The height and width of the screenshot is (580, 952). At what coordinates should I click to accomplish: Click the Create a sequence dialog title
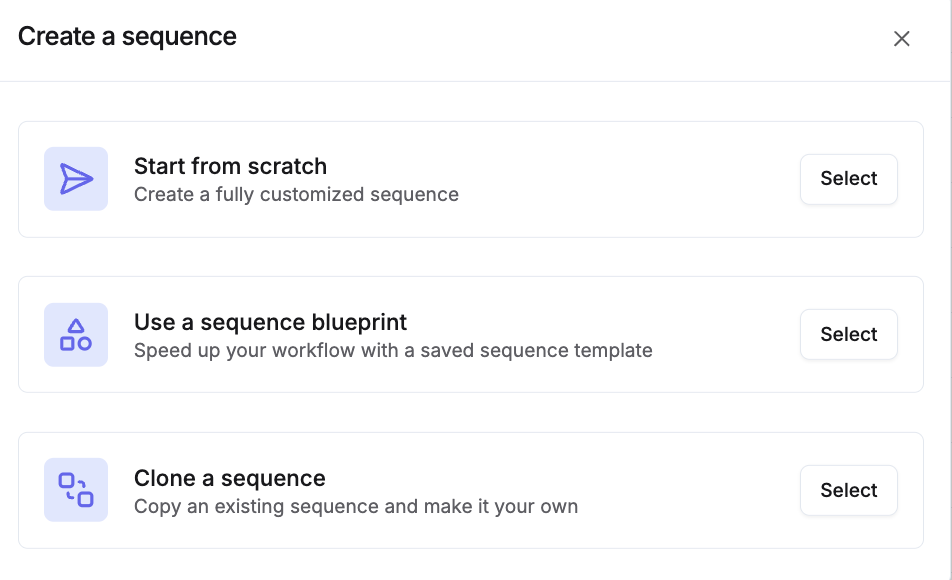tap(127, 37)
